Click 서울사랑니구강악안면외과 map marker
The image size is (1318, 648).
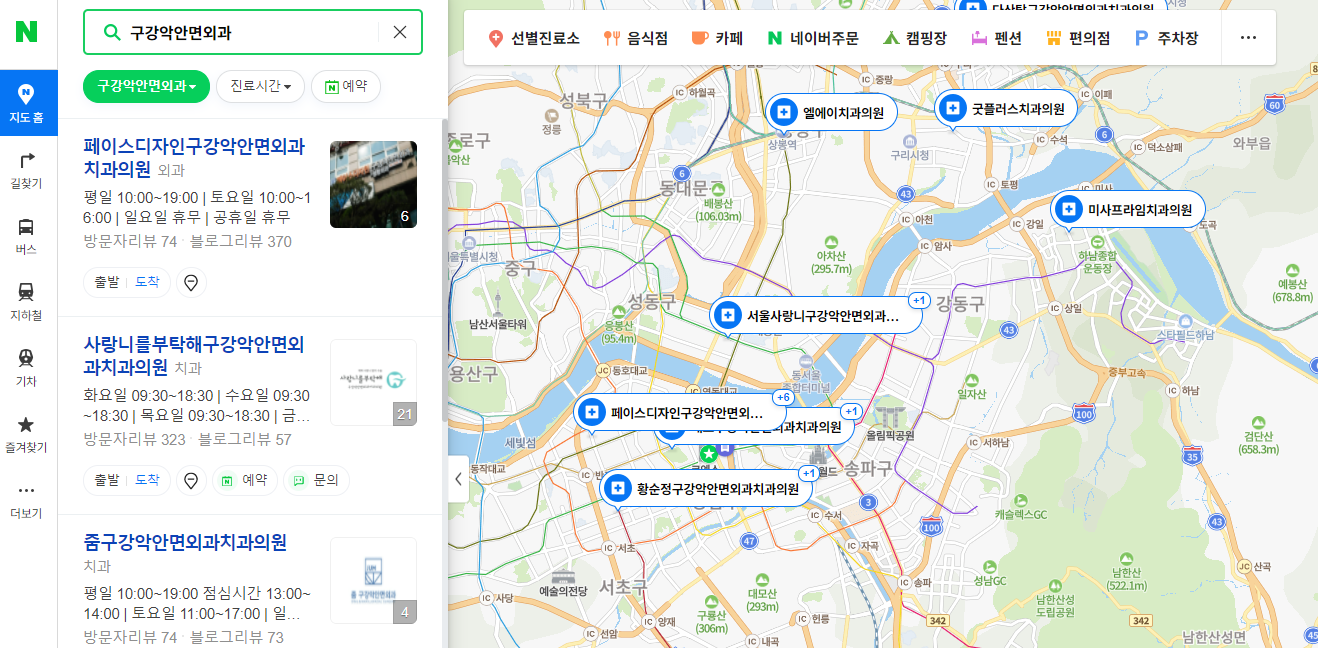(x=814, y=316)
